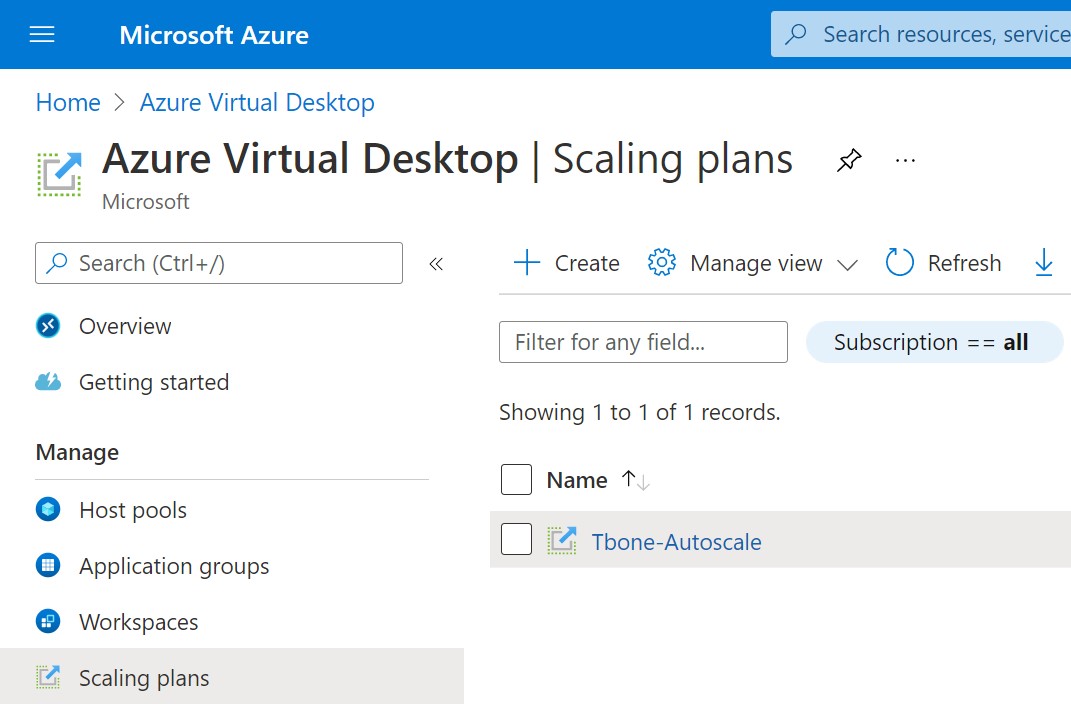Pin this blade with the pin icon
This screenshot has width=1071, height=707.
pos(849,161)
